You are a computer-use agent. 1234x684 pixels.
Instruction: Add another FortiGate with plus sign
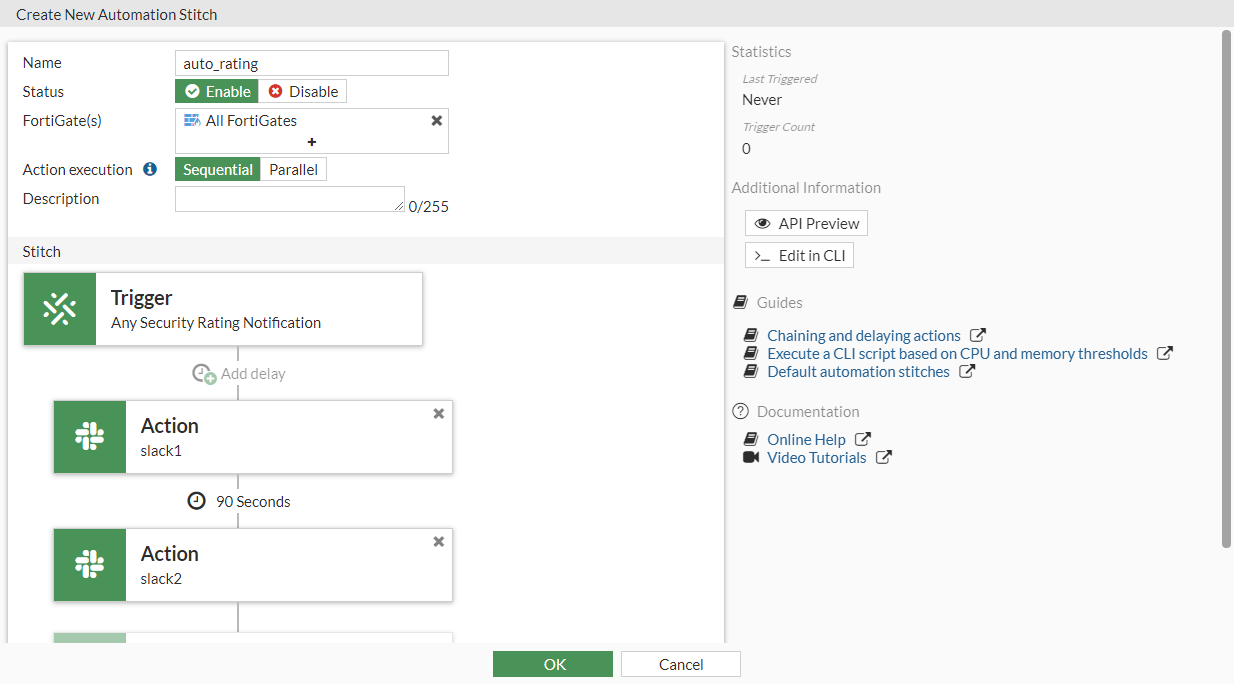(x=312, y=142)
